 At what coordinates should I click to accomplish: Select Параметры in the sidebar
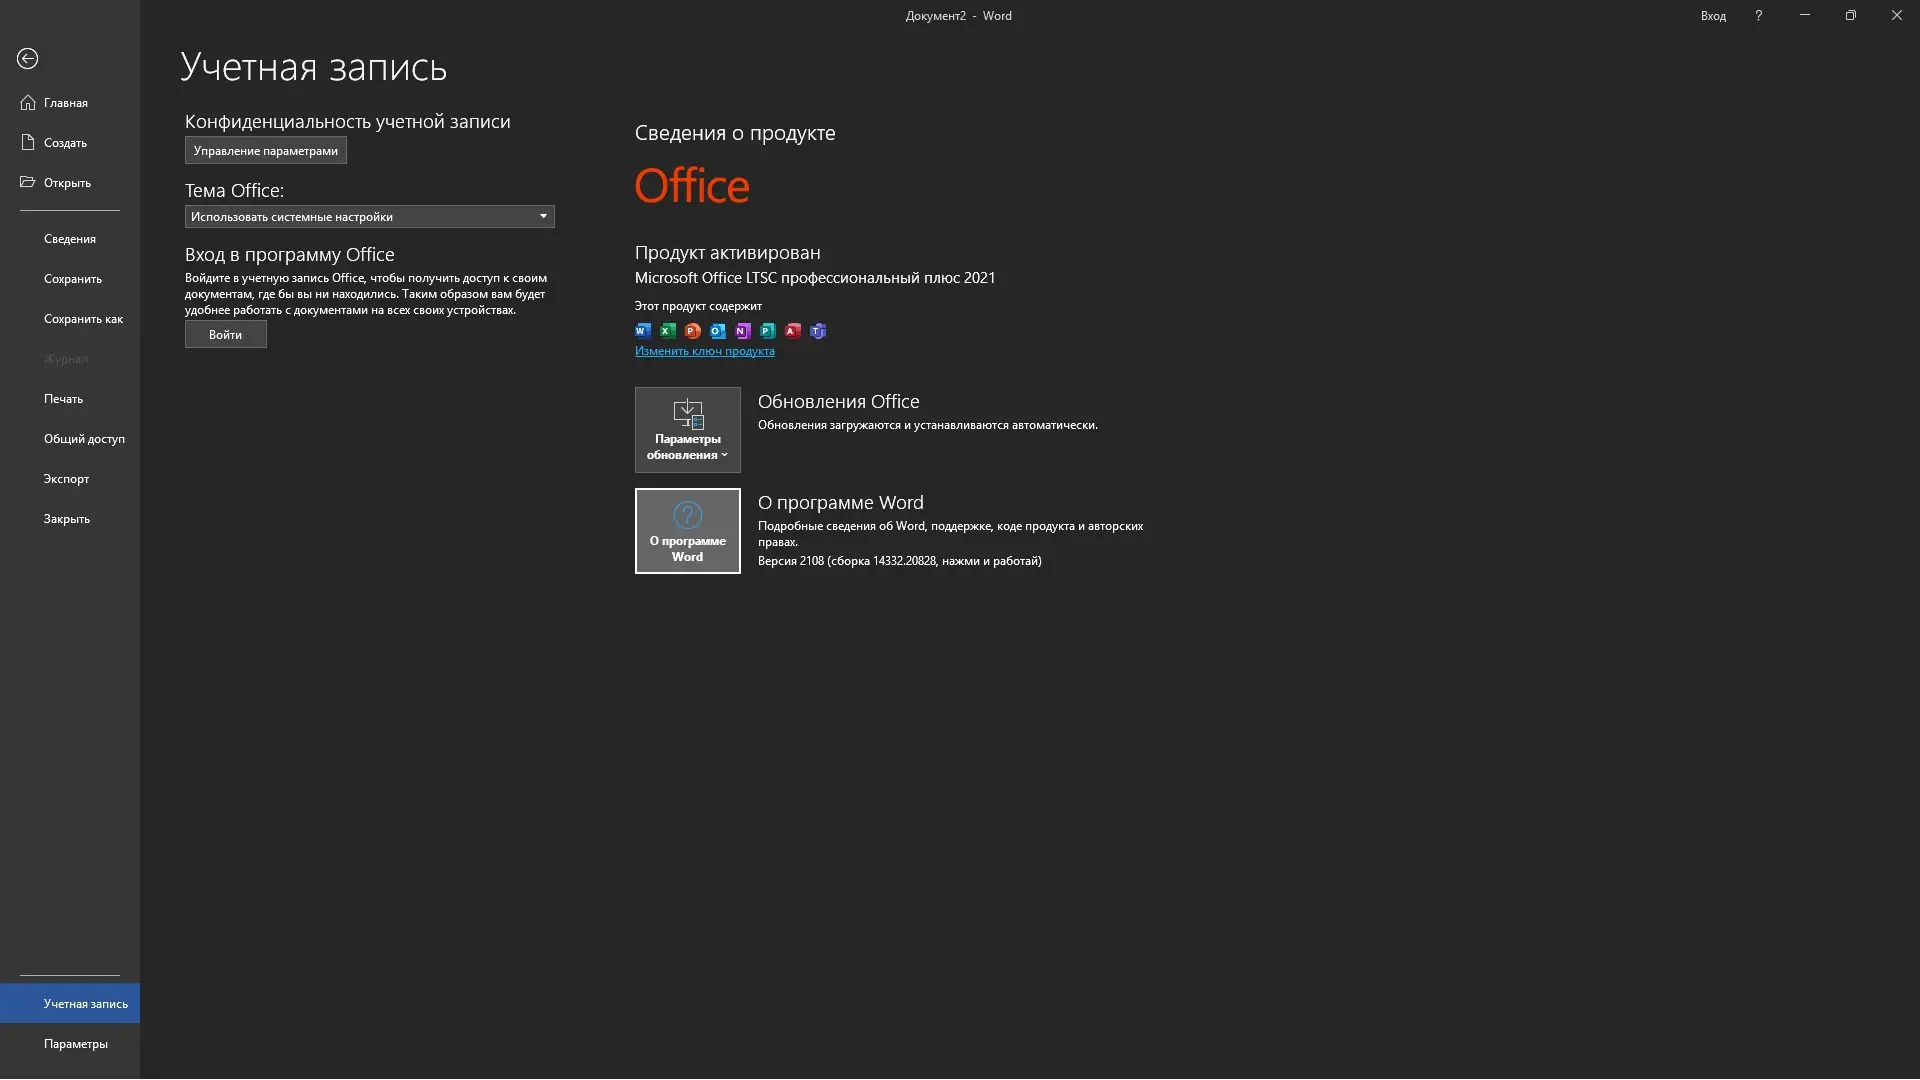click(75, 1044)
